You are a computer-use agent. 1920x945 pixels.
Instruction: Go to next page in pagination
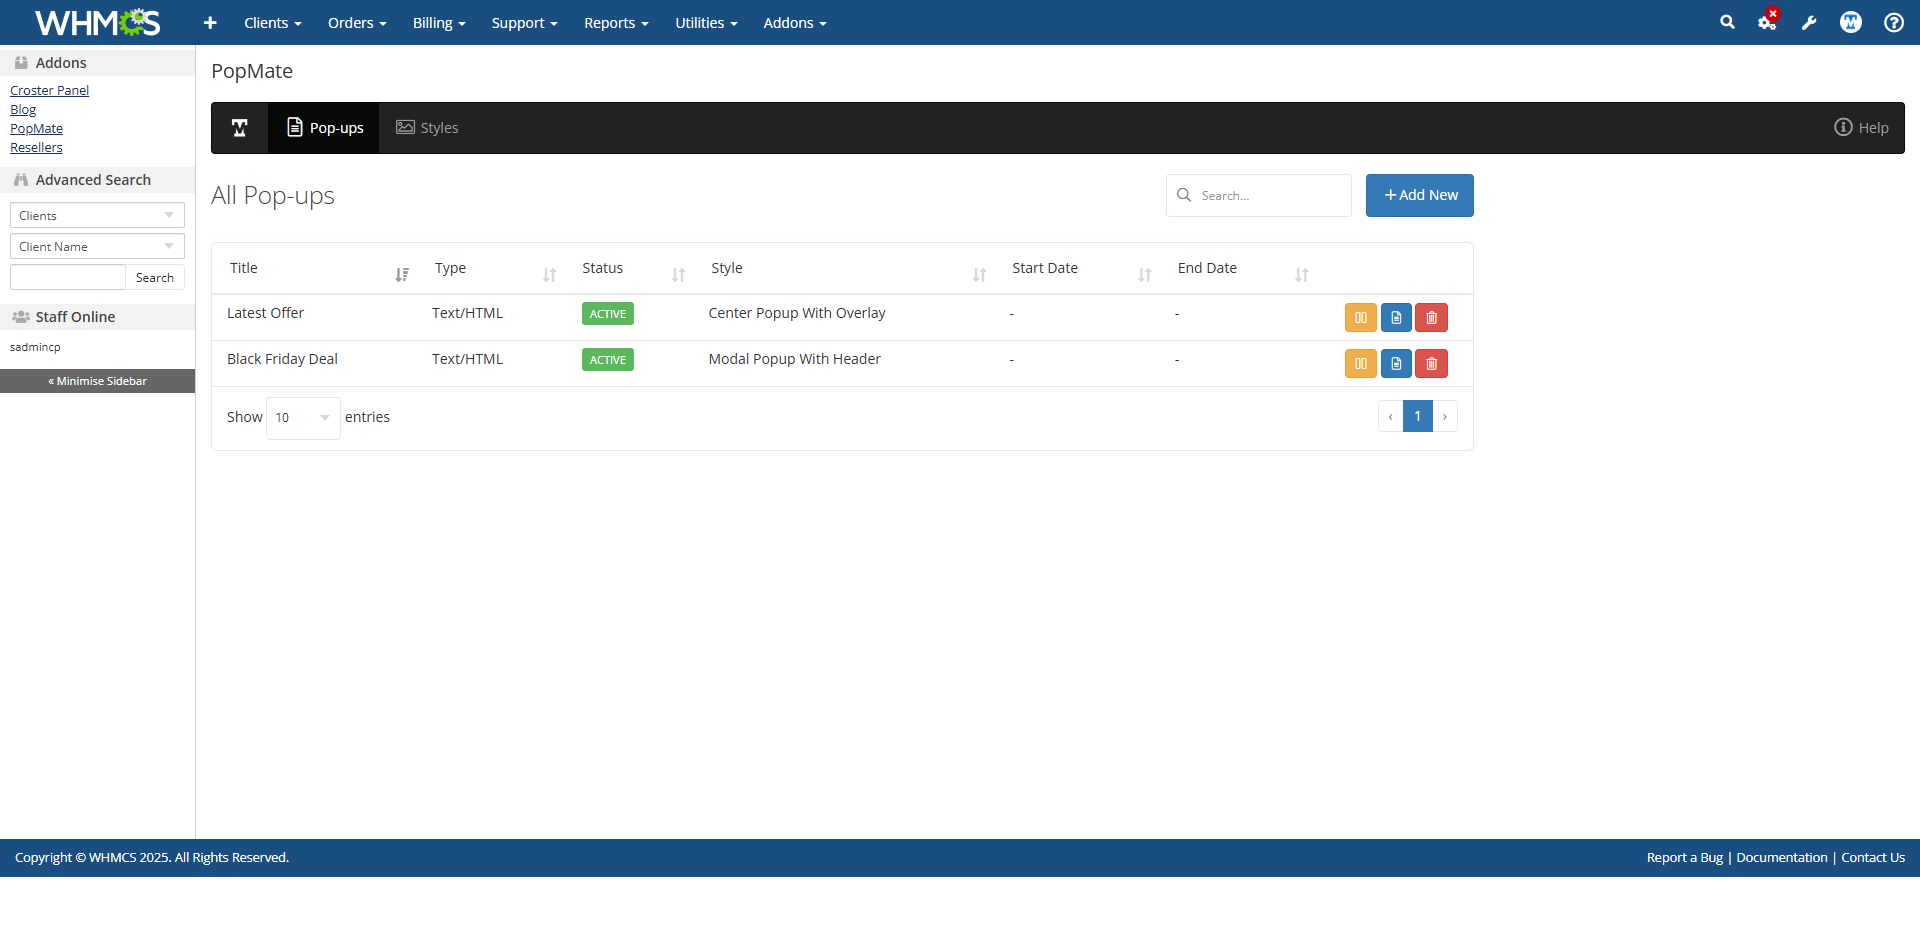tap(1445, 417)
